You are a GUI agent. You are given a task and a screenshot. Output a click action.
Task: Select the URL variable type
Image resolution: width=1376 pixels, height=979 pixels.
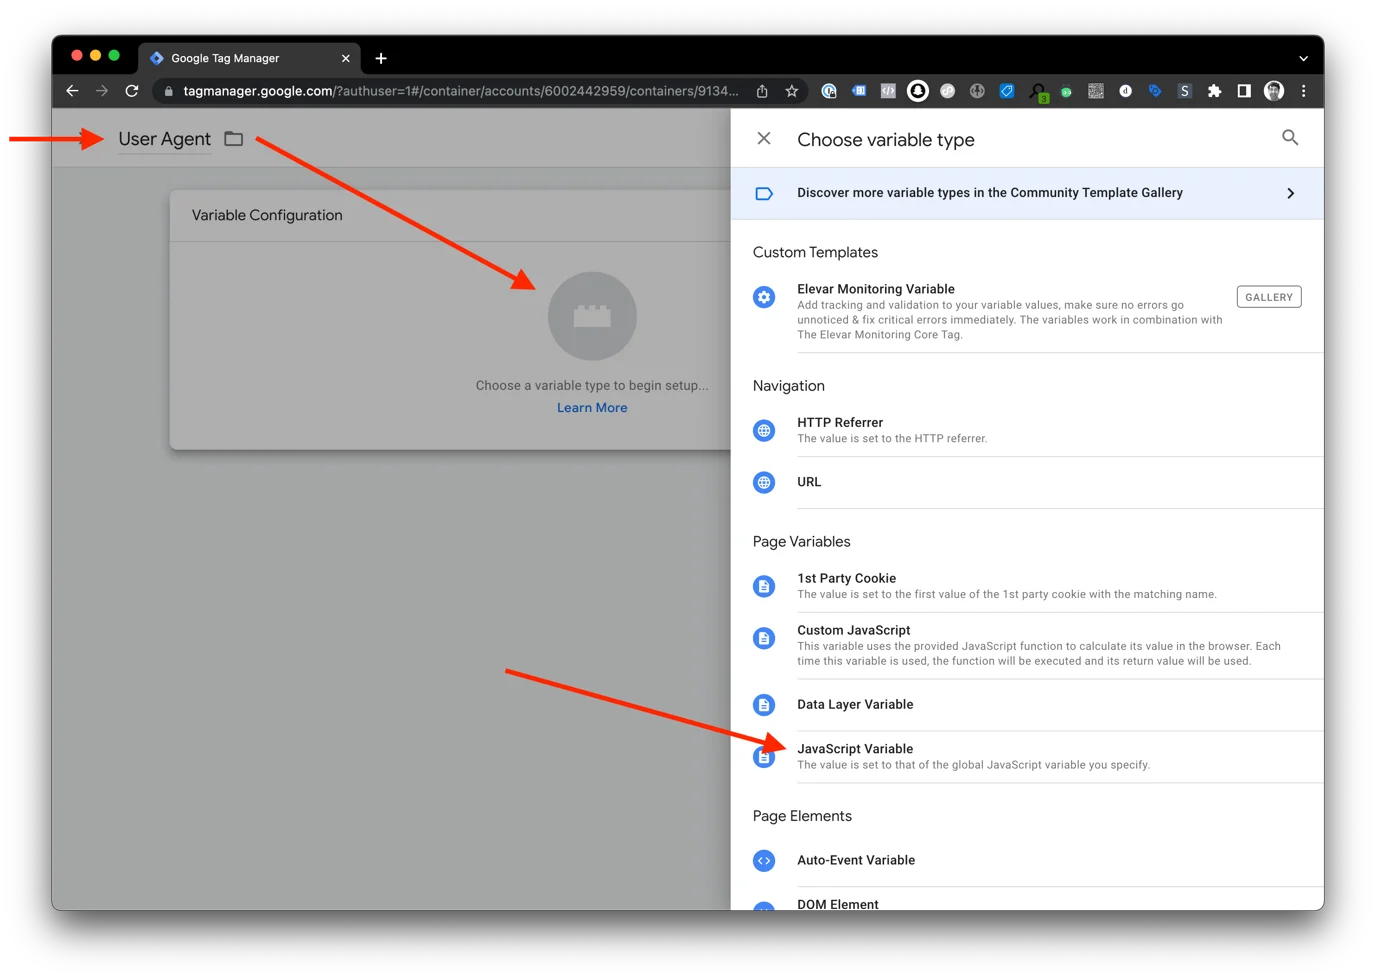click(1028, 482)
